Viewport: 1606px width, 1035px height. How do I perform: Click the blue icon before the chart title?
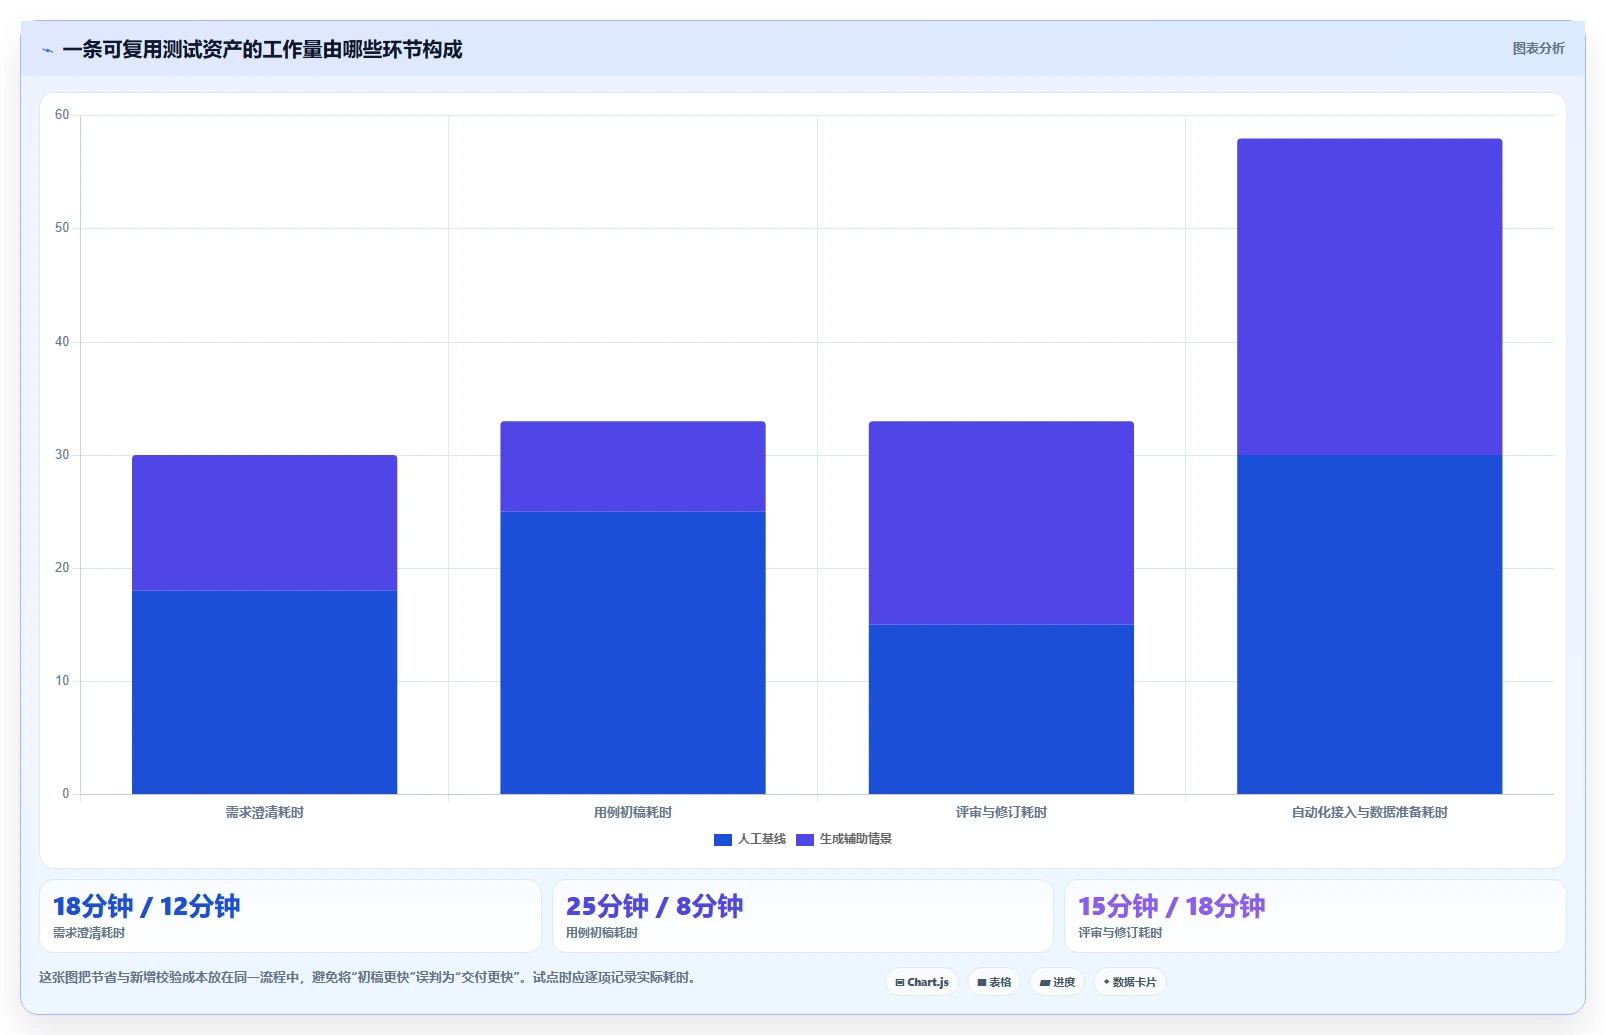[x=47, y=50]
